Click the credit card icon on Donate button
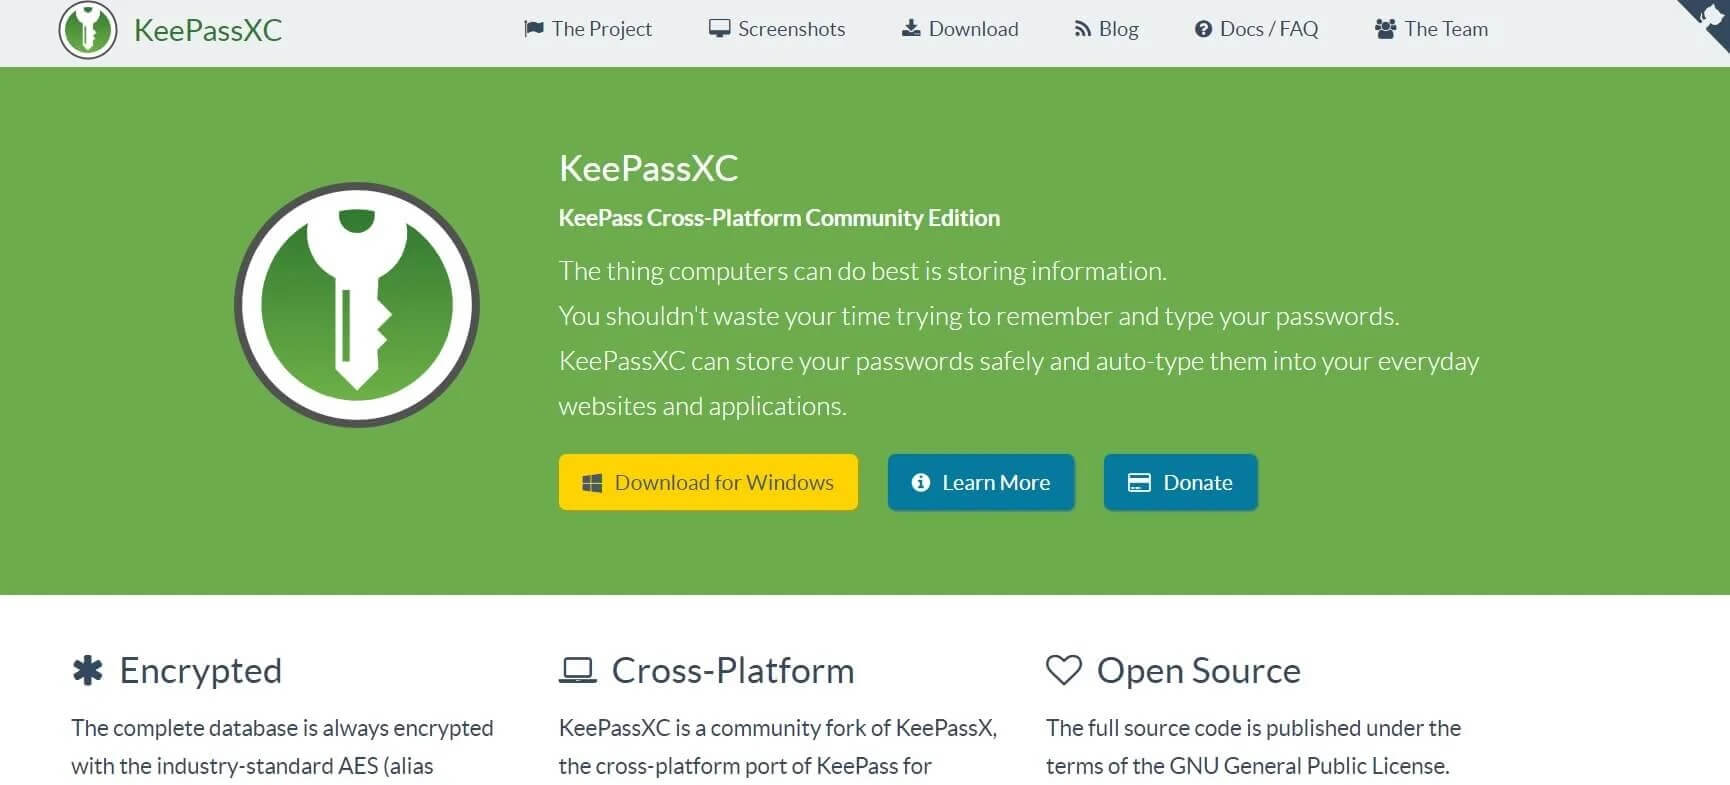Image resolution: width=1730 pixels, height=785 pixels. (1139, 483)
